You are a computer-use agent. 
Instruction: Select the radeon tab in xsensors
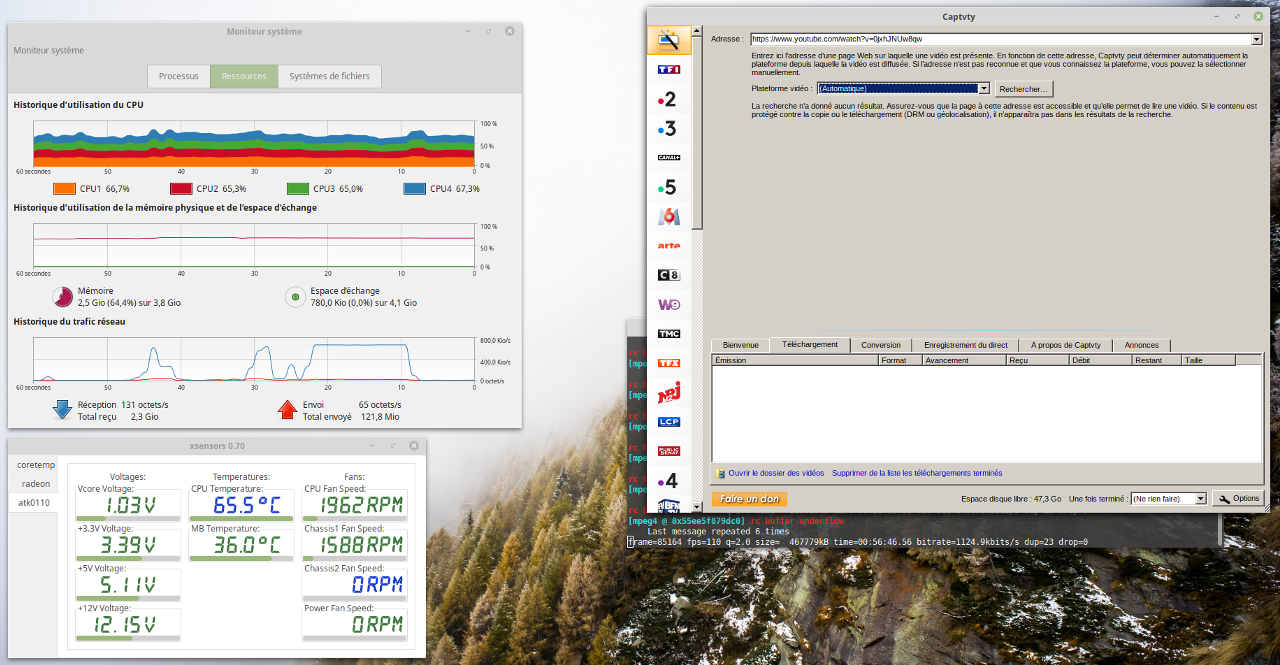(x=36, y=483)
